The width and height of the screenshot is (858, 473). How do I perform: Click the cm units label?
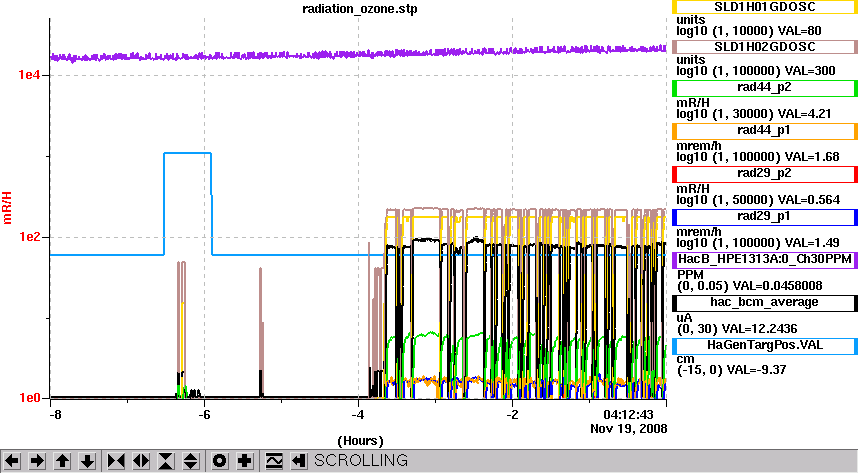(x=686, y=359)
